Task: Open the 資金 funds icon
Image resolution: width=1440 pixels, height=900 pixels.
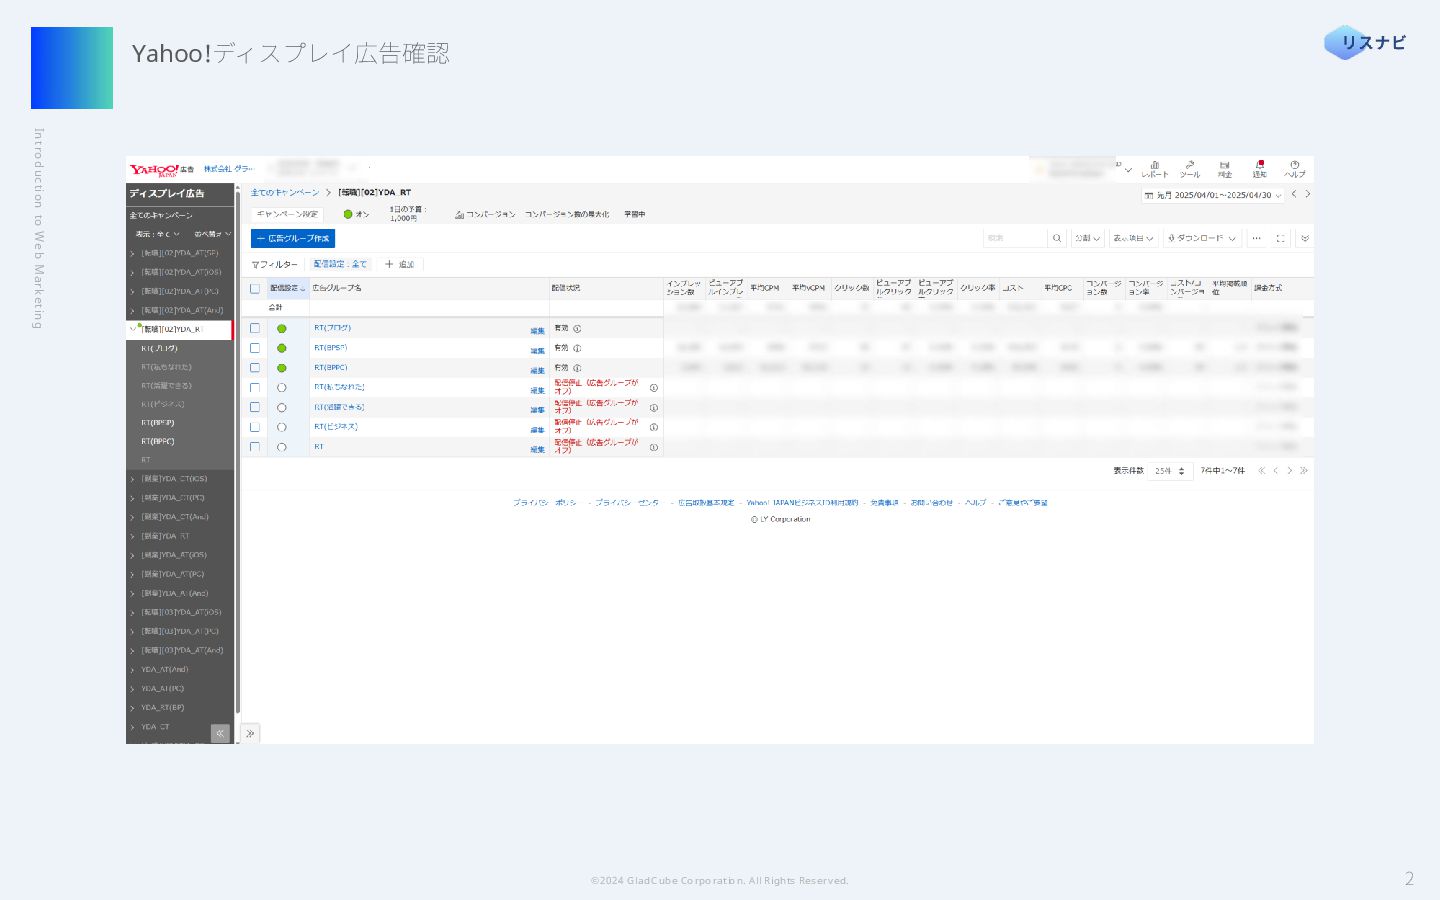Action: point(1225,168)
